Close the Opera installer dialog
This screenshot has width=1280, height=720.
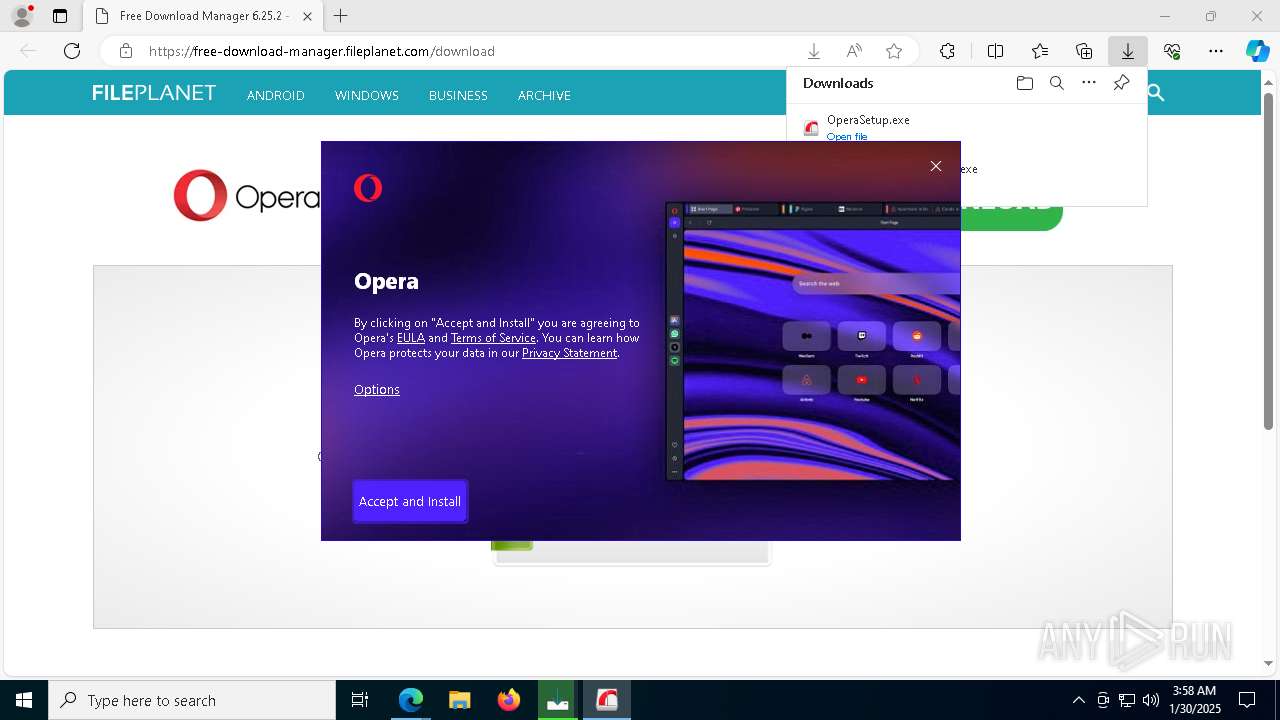(x=936, y=166)
